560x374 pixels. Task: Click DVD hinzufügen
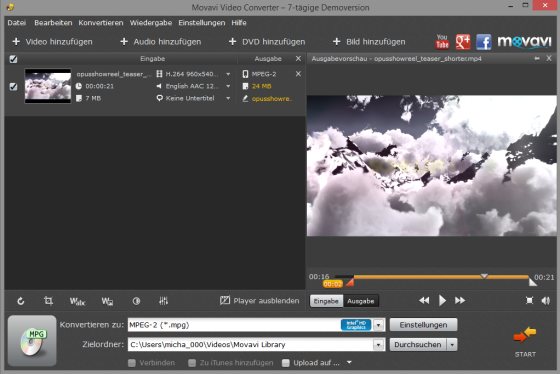267,42
